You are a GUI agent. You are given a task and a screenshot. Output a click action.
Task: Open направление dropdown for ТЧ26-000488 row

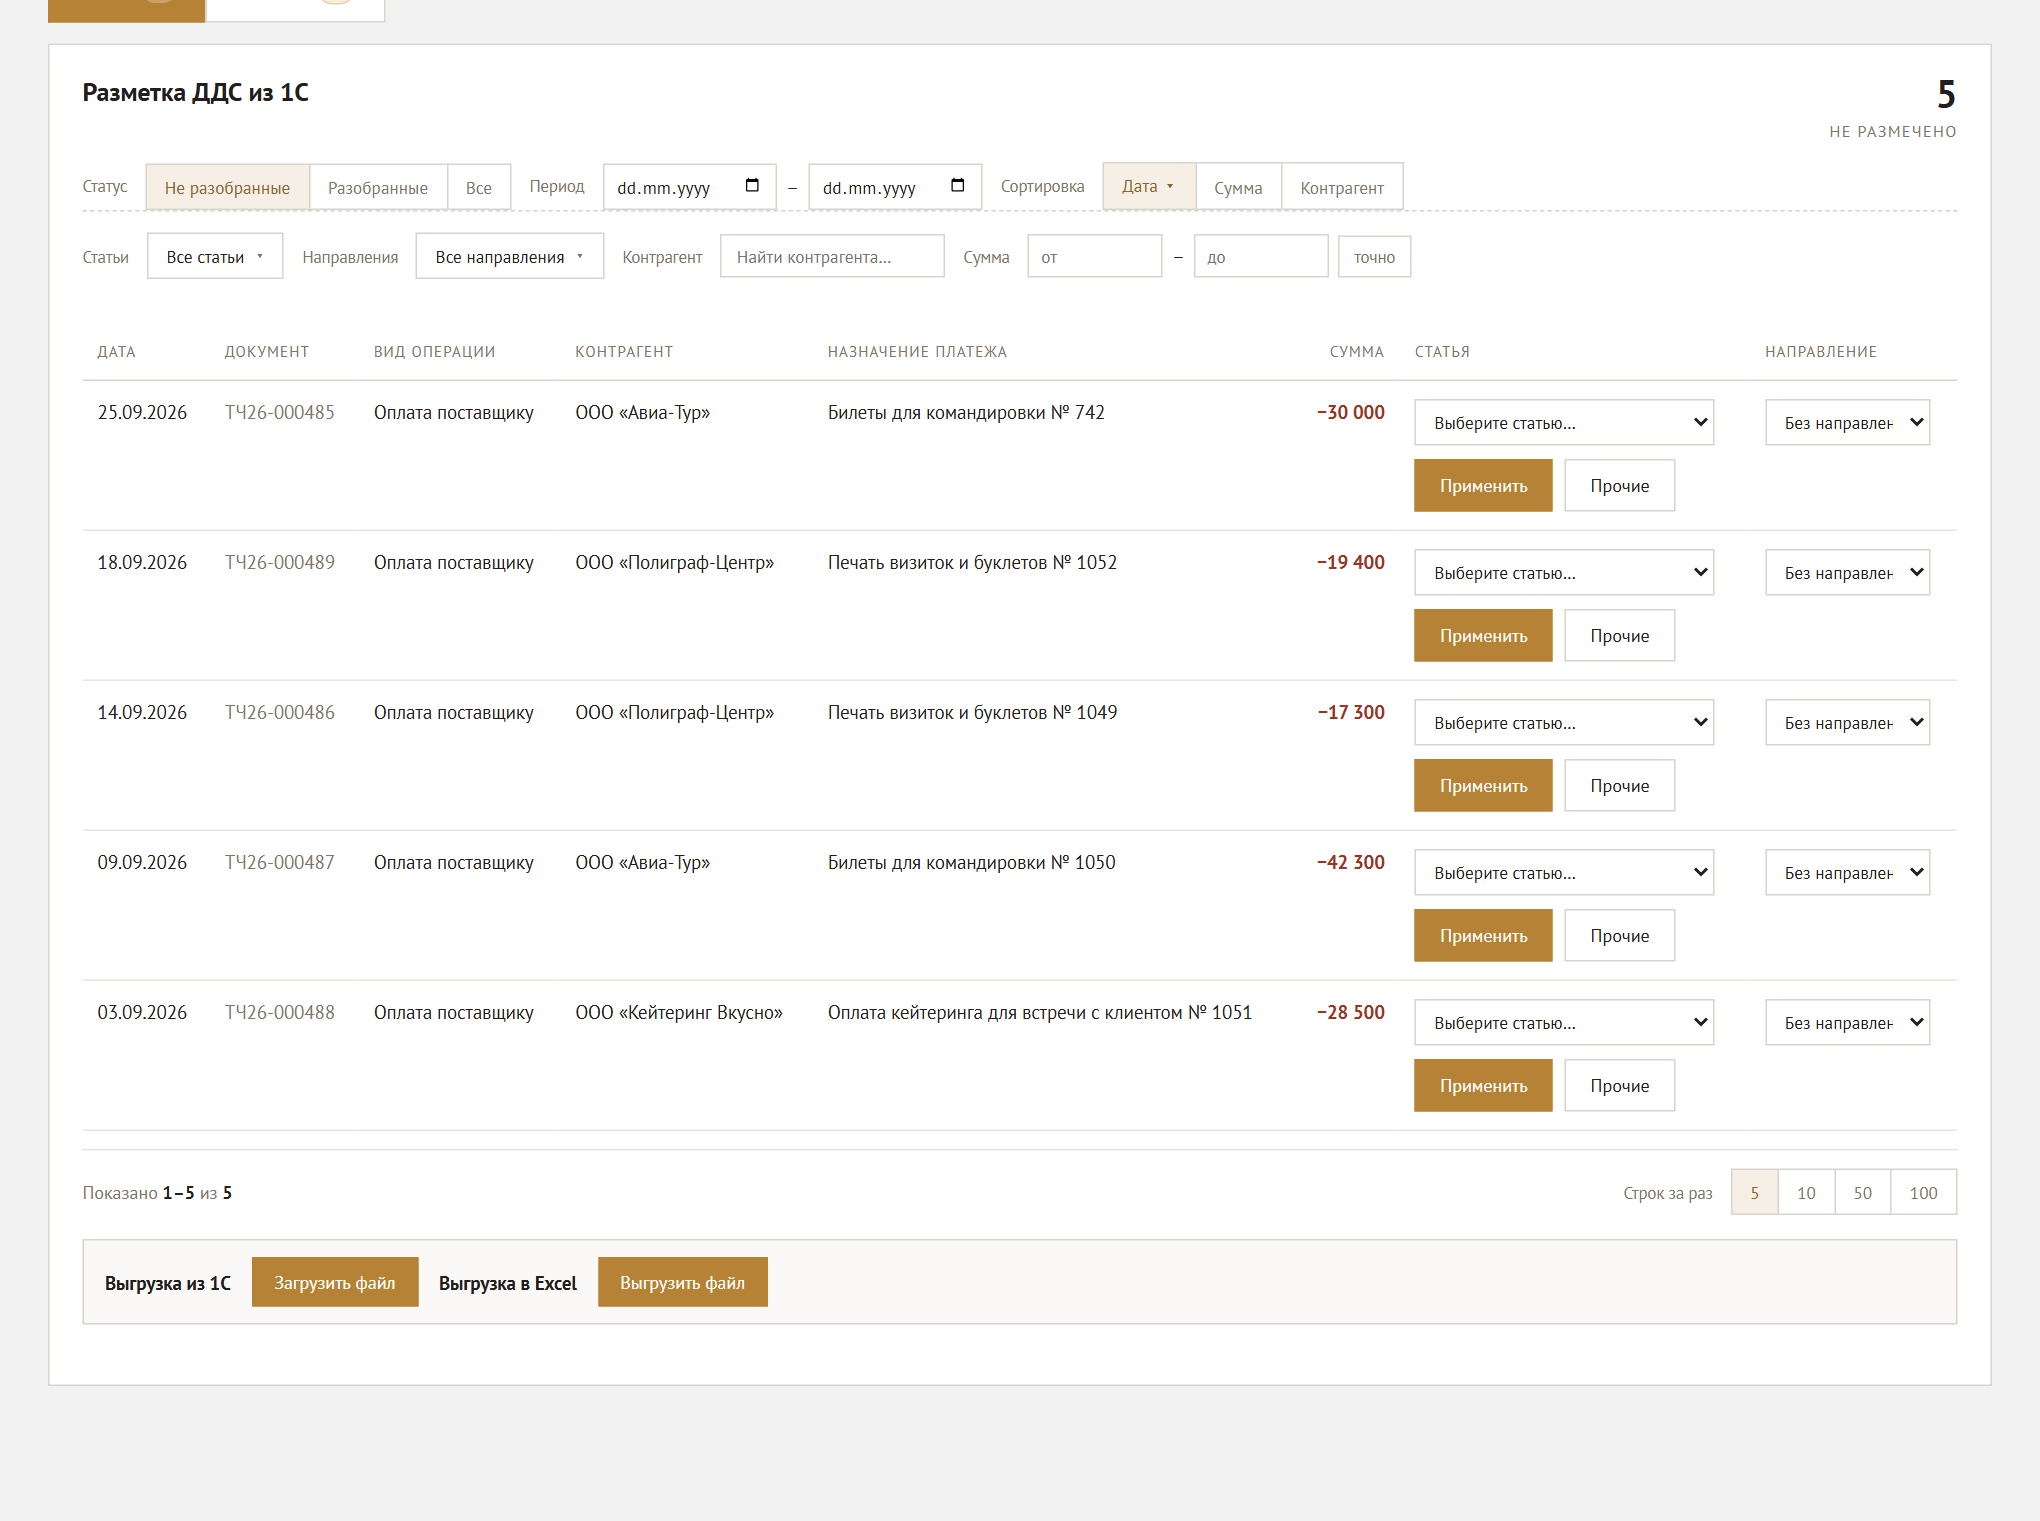point(1847,1023)
